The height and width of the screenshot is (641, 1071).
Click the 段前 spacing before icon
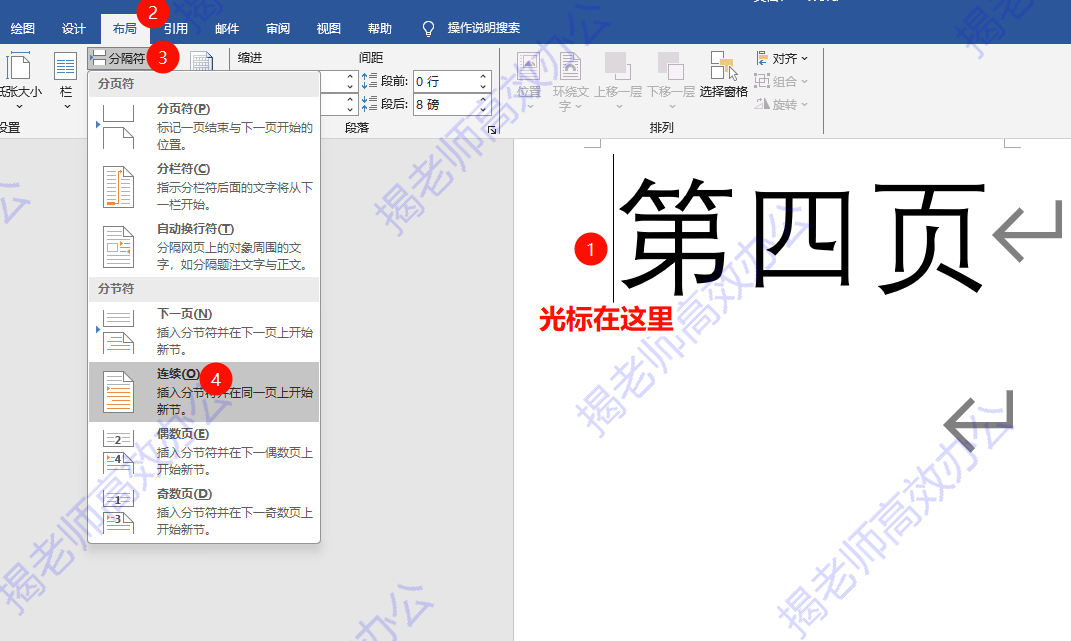369,81
